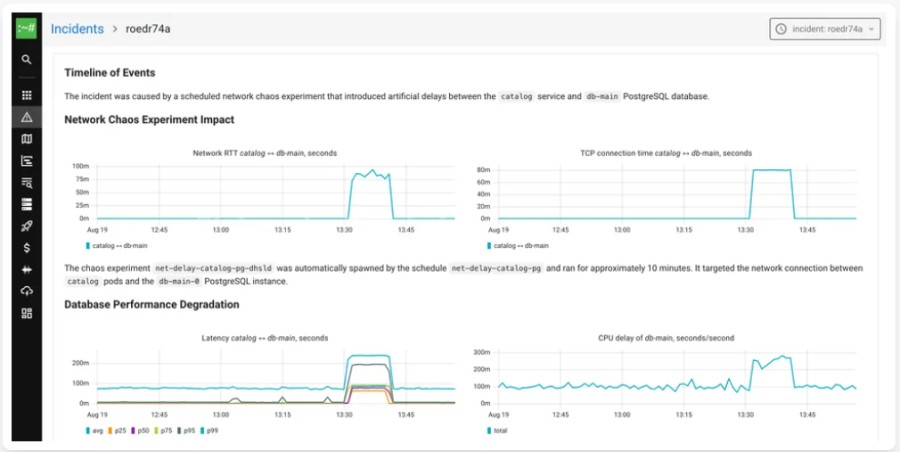Click the Latency catalog ↔ db-main chart title
The image size is (900, 452).
265,338
